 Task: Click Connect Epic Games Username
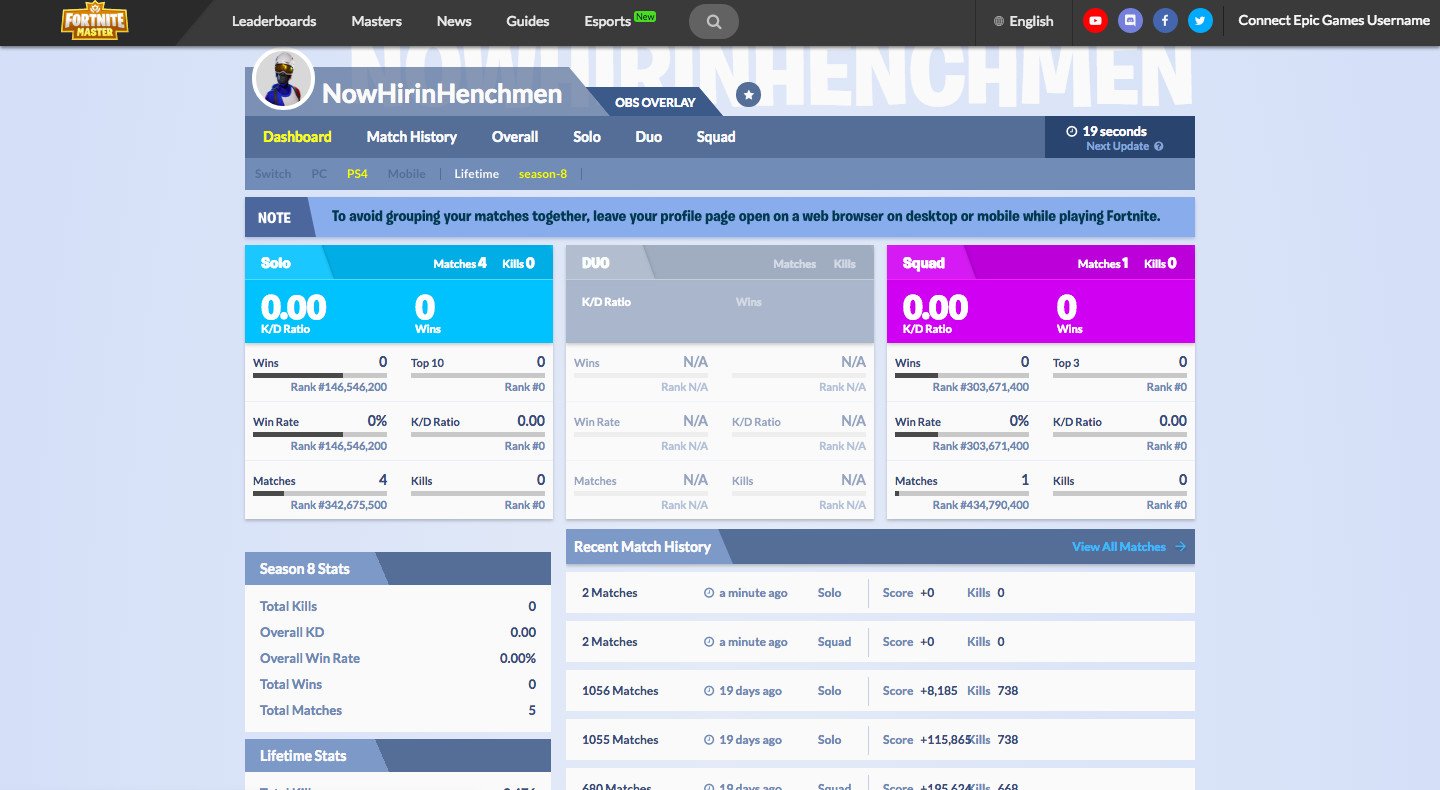coord(1334,21)
